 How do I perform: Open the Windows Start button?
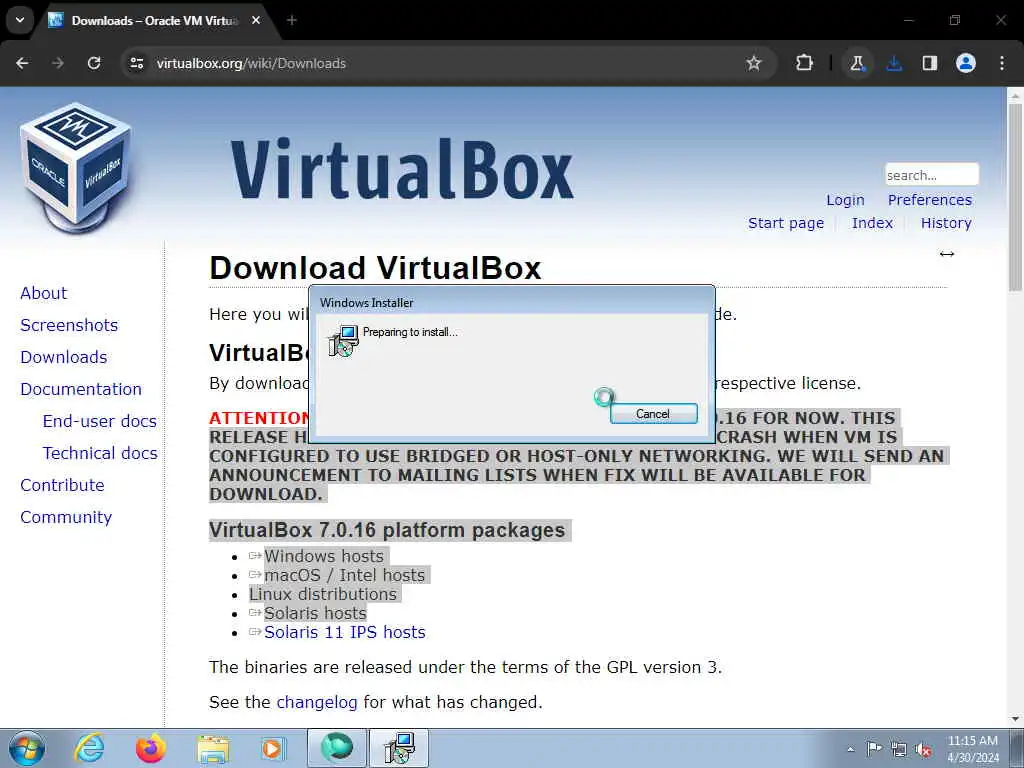pos(27,748)
